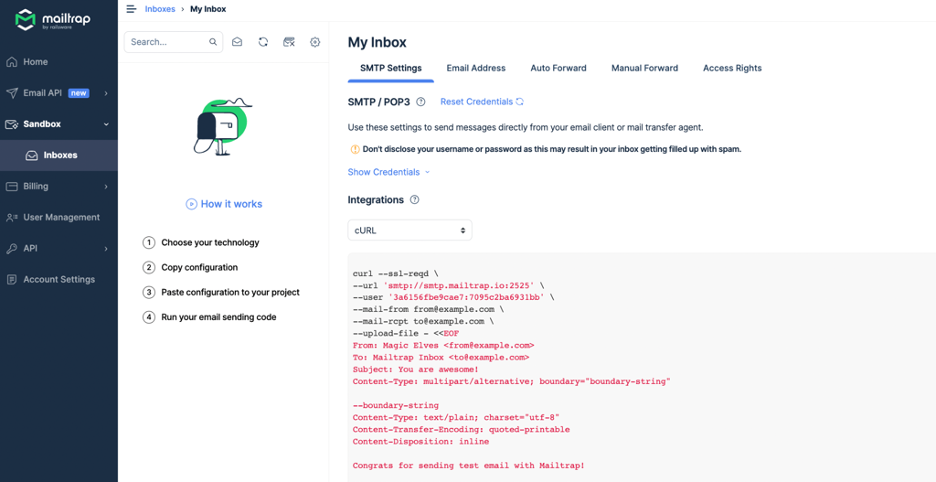Image resolution: width=936 pixels, height=482 pixels.
Task: Click the API key icon
Action: [11, 248]
